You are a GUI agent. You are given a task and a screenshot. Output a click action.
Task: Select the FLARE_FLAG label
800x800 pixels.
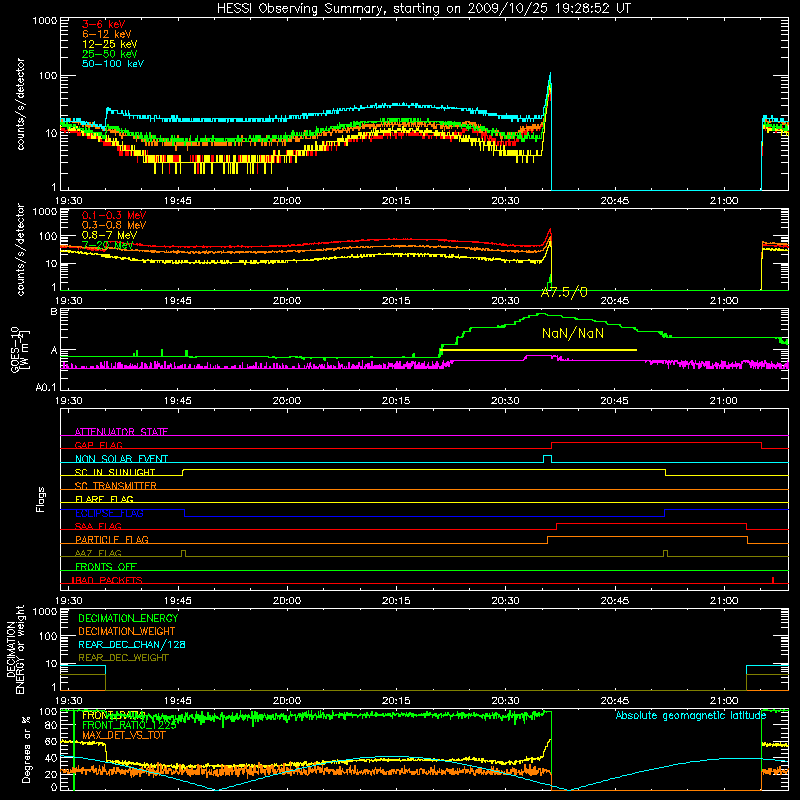click(x=104, y=499)
